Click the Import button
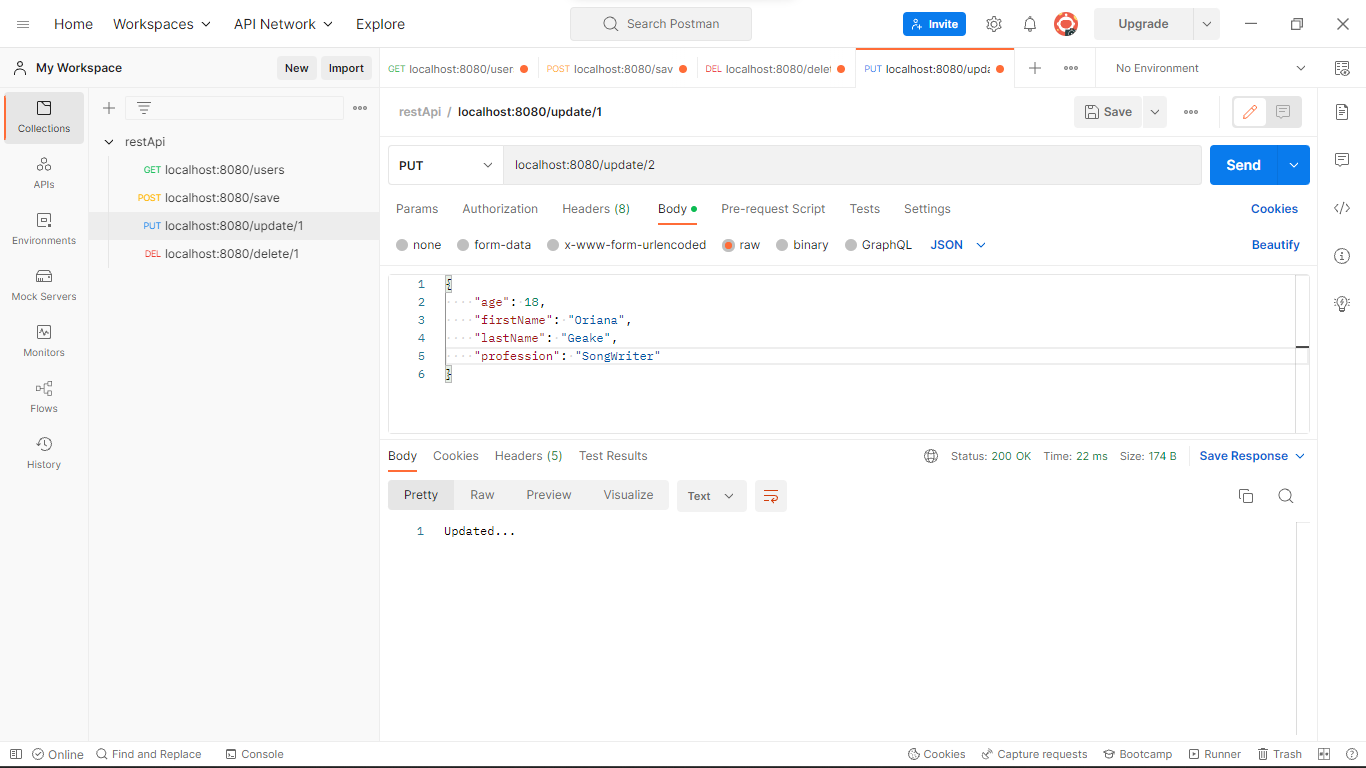Viewport: 1366px width, 768px height. point(346,68)
